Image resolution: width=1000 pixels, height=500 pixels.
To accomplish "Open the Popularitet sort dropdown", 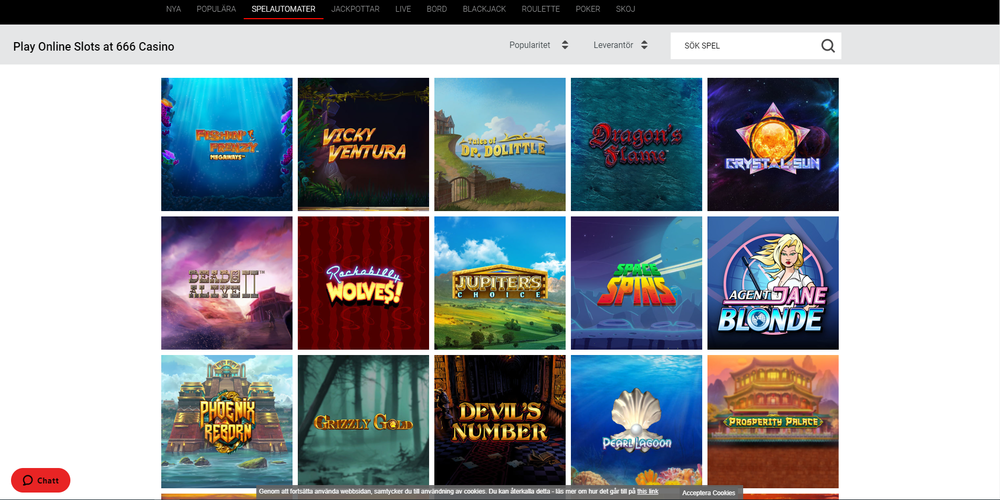I will coord(538,45).
